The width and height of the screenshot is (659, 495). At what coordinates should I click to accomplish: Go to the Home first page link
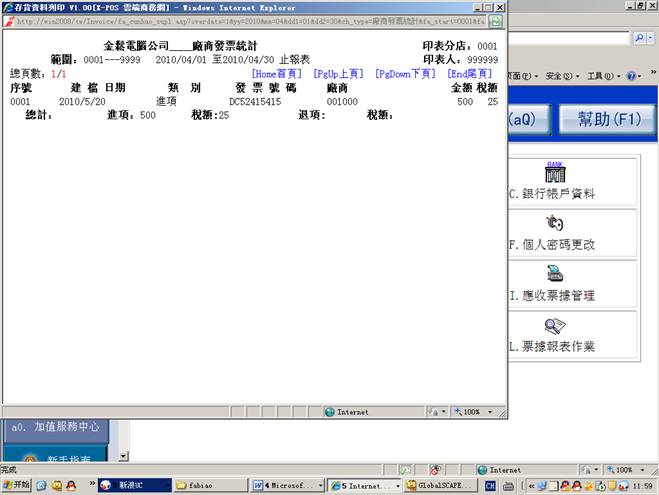pos(276,74)
